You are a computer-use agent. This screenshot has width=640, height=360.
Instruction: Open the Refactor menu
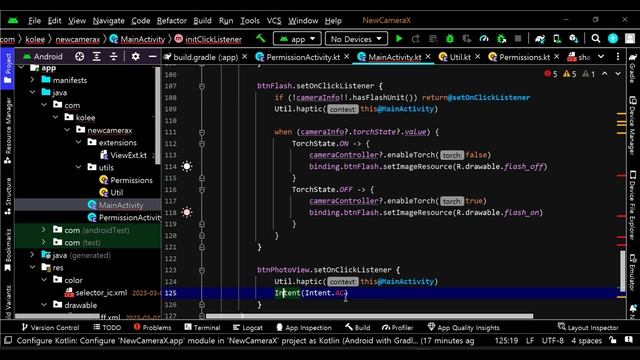(x=171, y=20)
